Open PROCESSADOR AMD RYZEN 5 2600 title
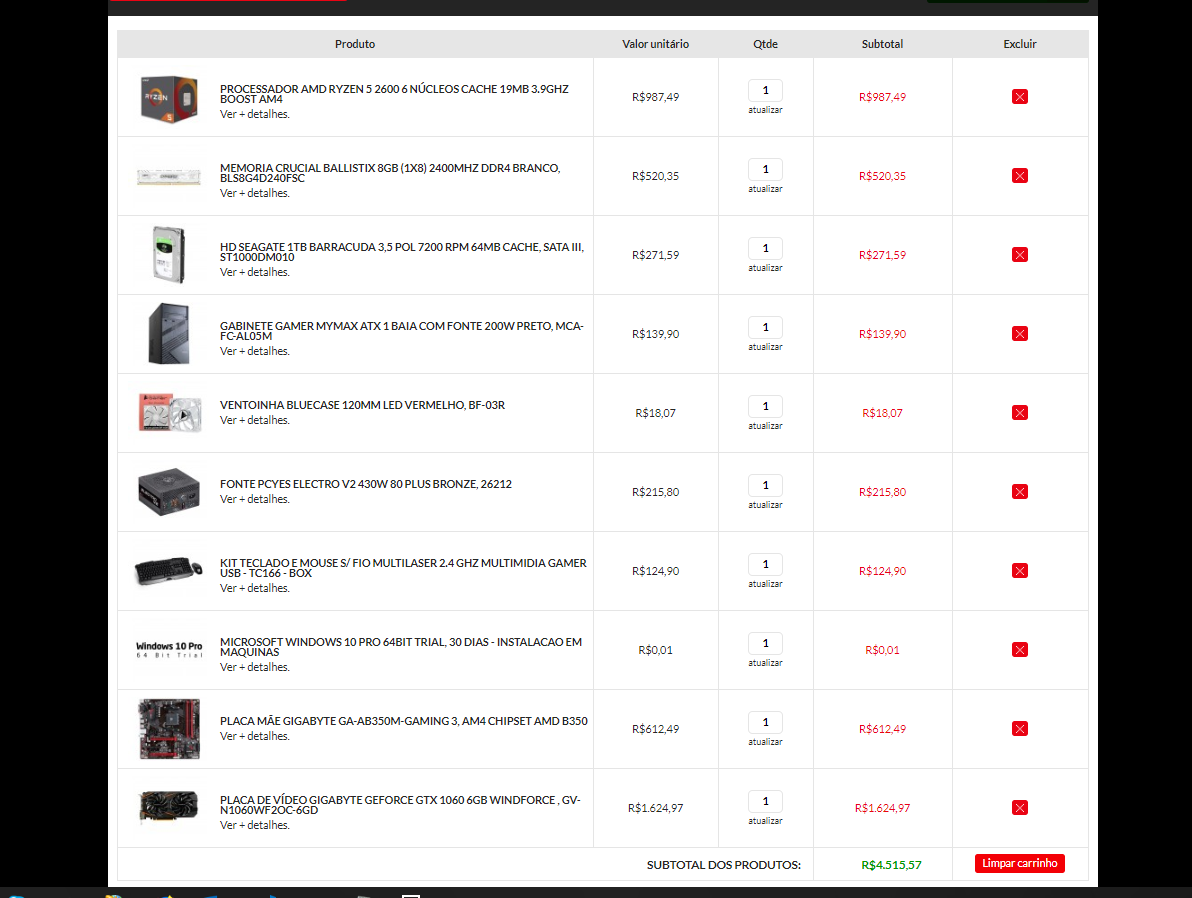Viewport: 1192px width, 898px height. [x=394, y=94]
